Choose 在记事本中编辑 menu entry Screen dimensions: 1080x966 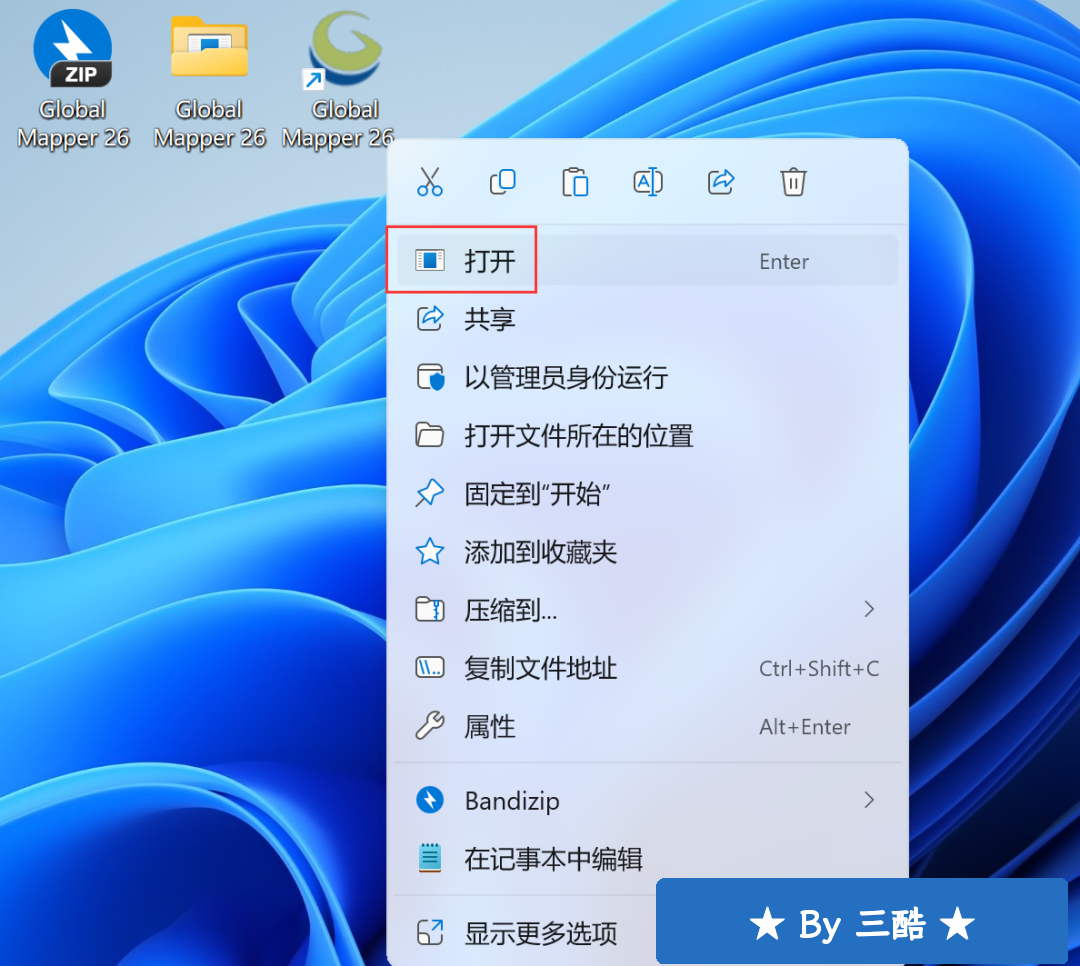[x=647, y=859]
